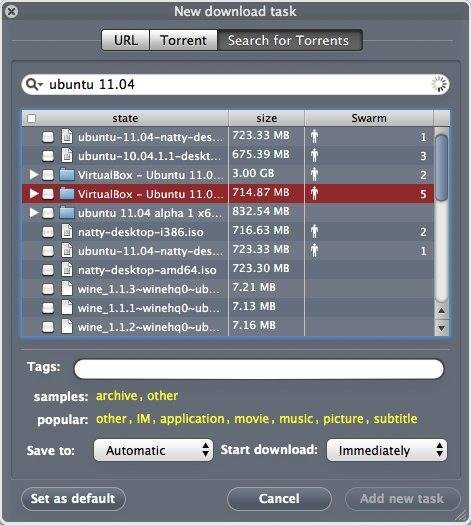
Task: Click the Add new task button
Action: [x=402, y=499]
